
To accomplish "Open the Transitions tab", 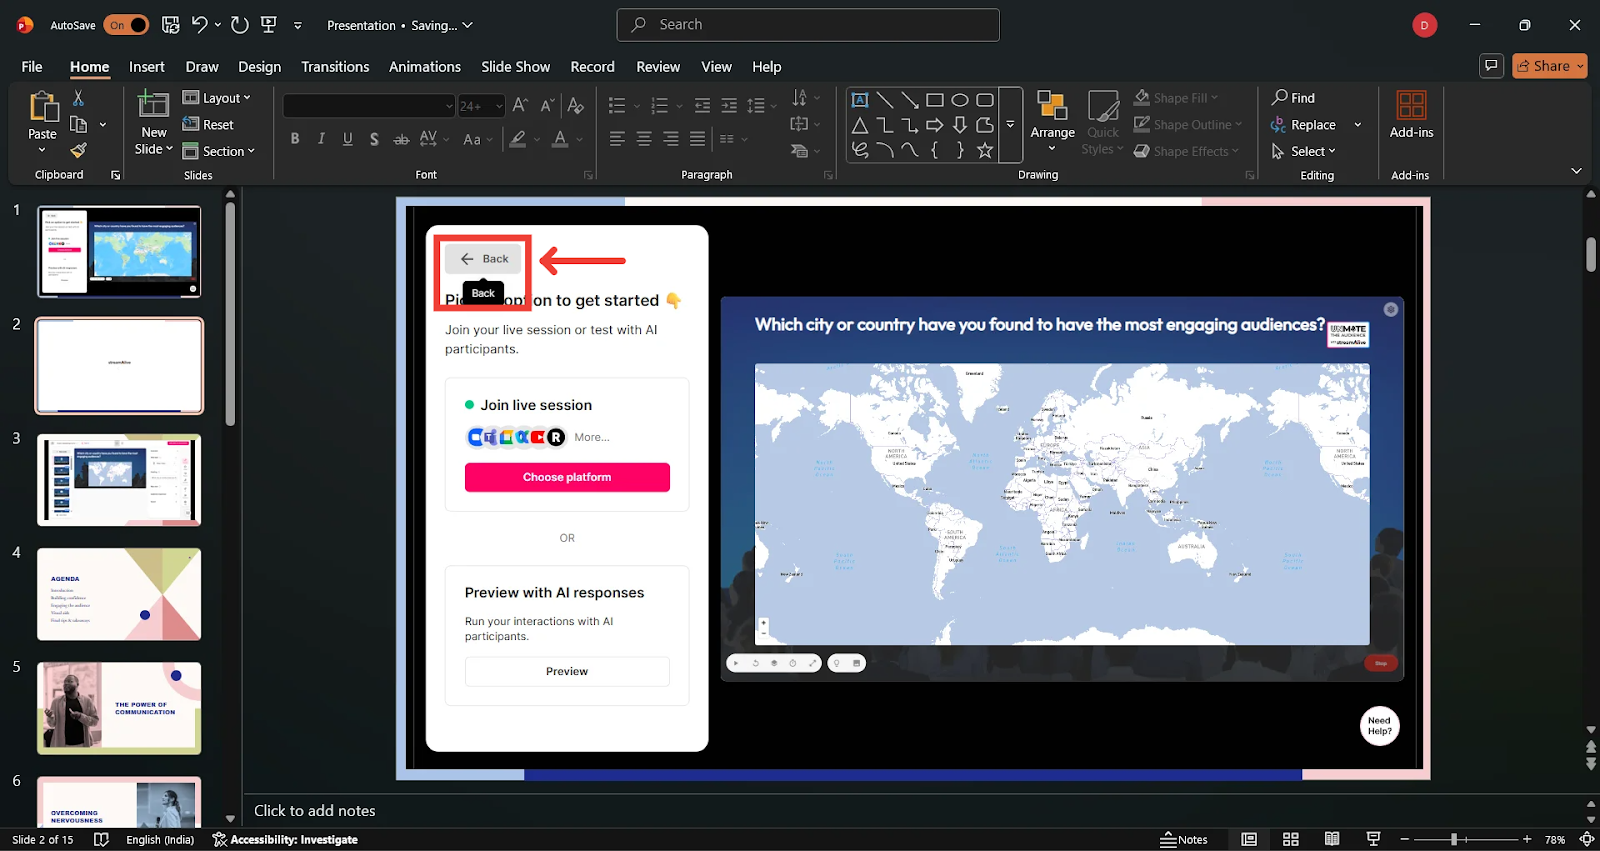I will (335, 67).
